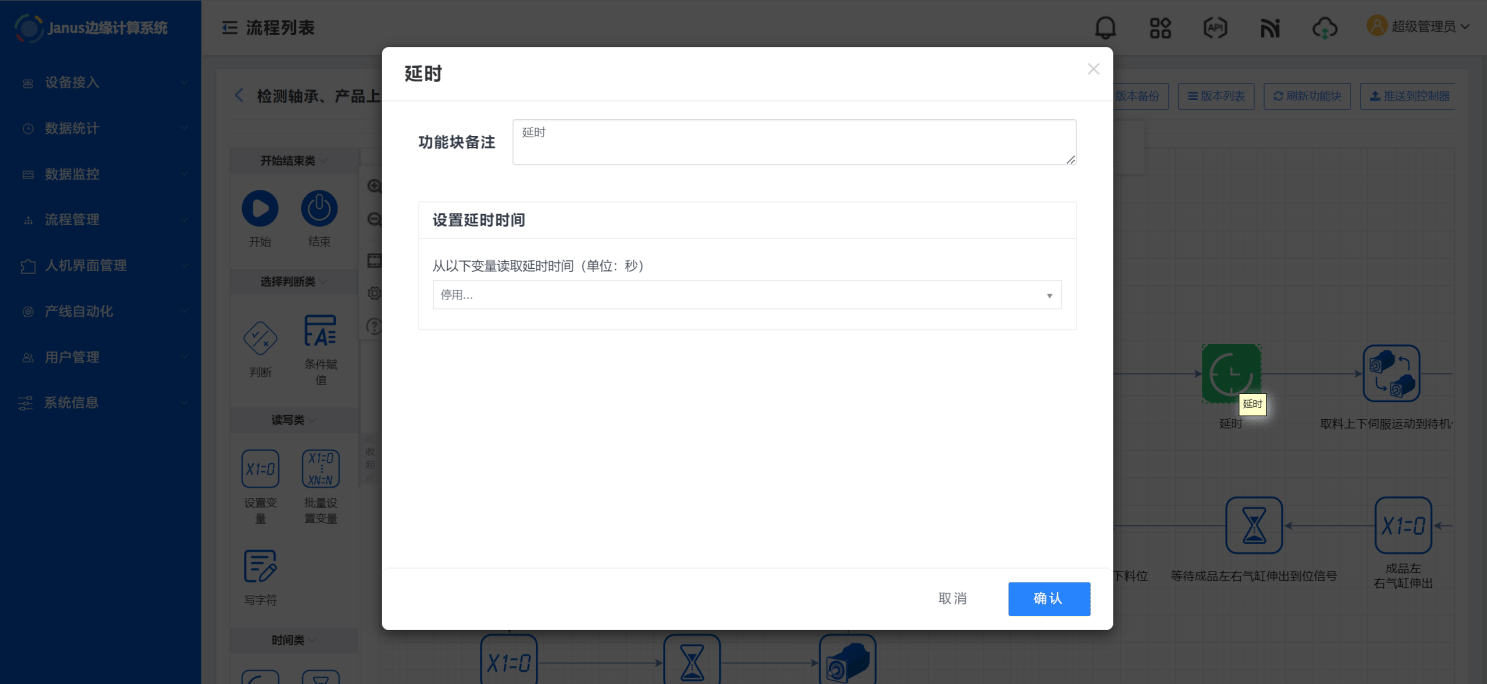Image resolution: width=1487 pixels, height=684 pixels.
Task: Click the notification bell icon
Action: click(1105, 27)
